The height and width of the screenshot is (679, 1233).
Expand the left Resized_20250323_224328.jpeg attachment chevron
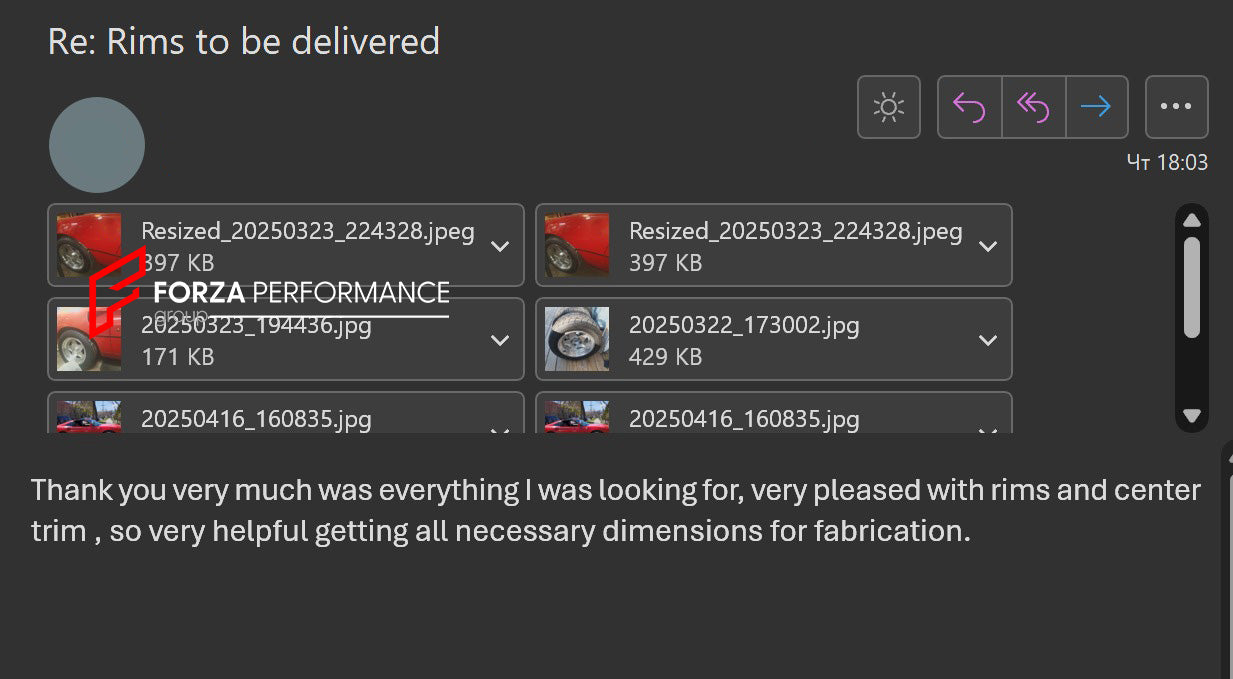pos(500,247)
